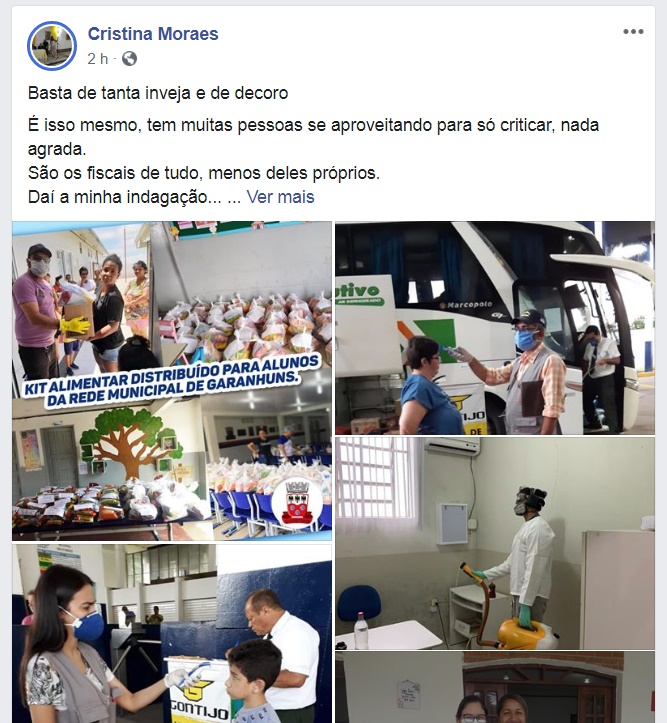Open the food kit distribution collage photo
667x723 pixels.
[x=171, y=381]
